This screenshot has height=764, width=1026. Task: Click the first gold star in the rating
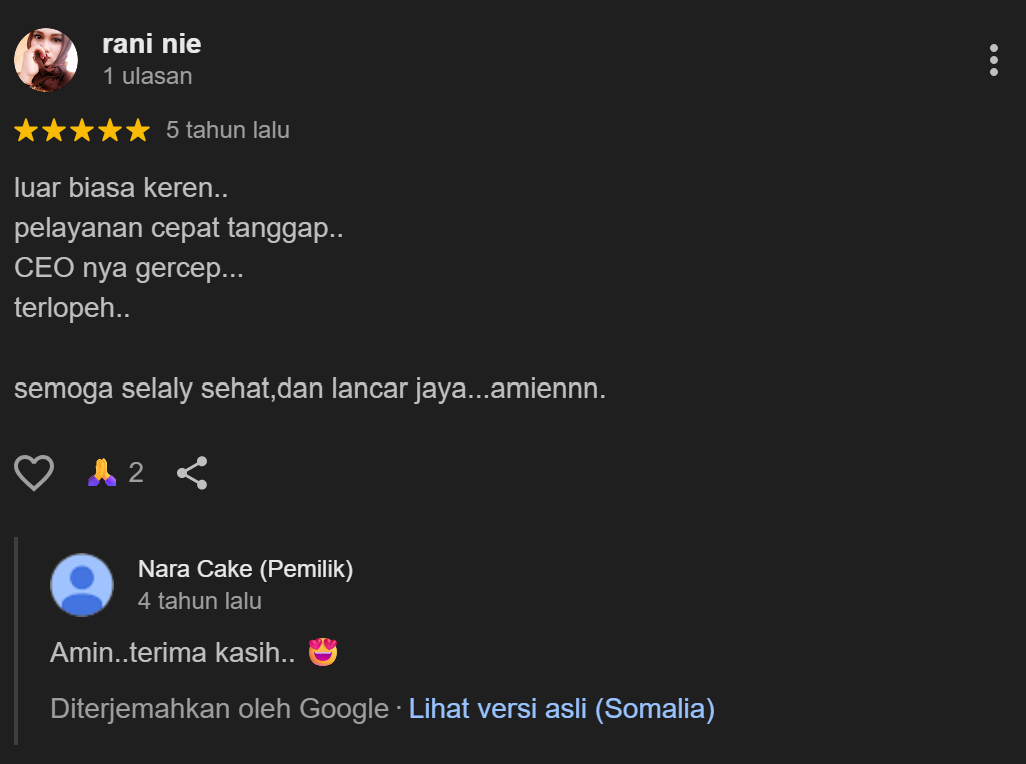[x=25, y=129]
